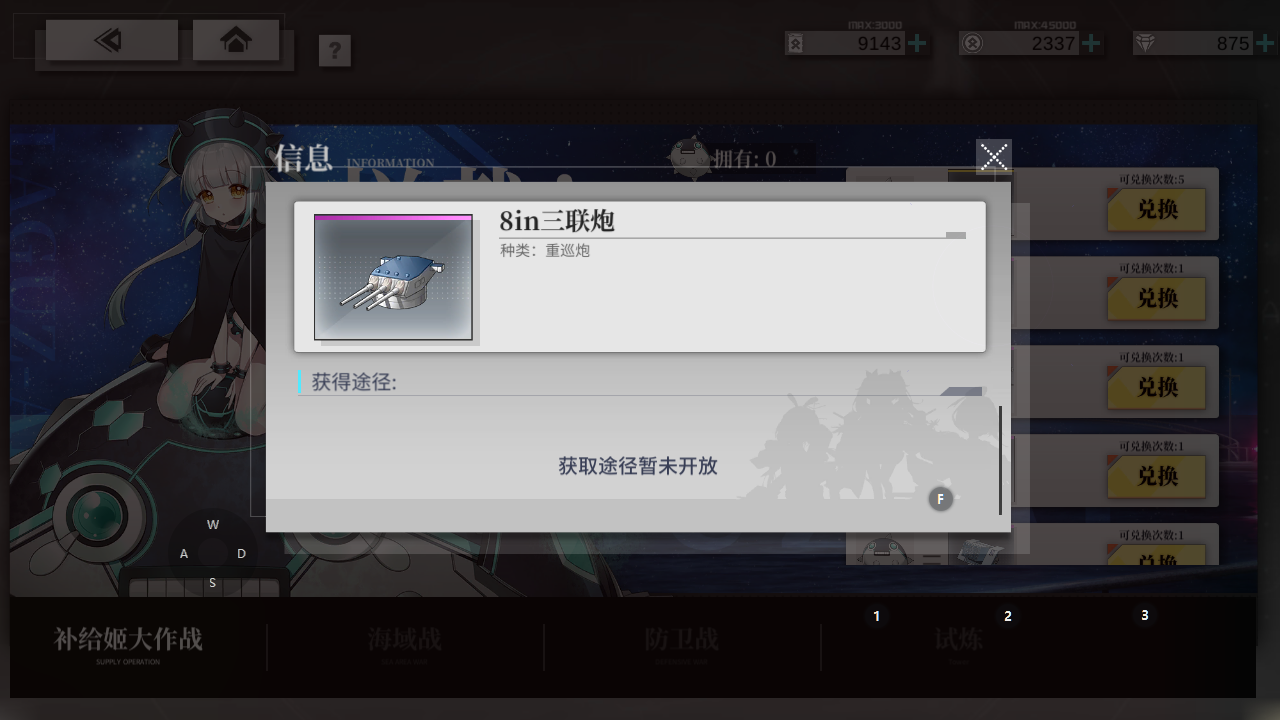This screenshot has width=1280, height=720.
Task: Switch to the 防卫战 tab
Action: (x=681, y=641)
